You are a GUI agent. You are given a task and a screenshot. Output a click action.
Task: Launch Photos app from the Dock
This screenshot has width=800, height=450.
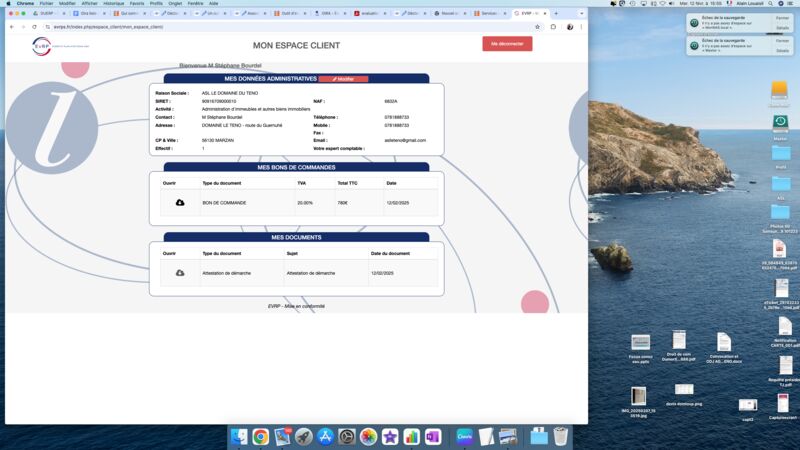[368, 437]
